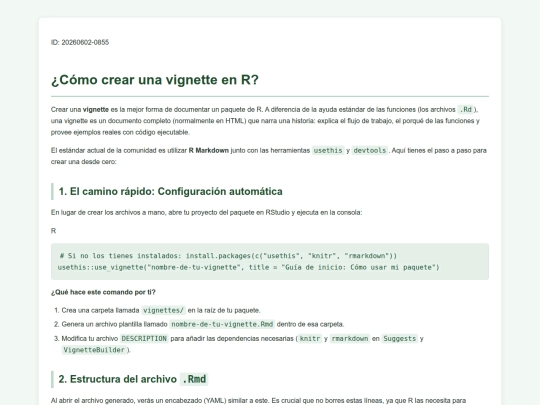Click the heading ¿Cómo crear una vignette en R?
540x405 pixels.
coord(155,80)
